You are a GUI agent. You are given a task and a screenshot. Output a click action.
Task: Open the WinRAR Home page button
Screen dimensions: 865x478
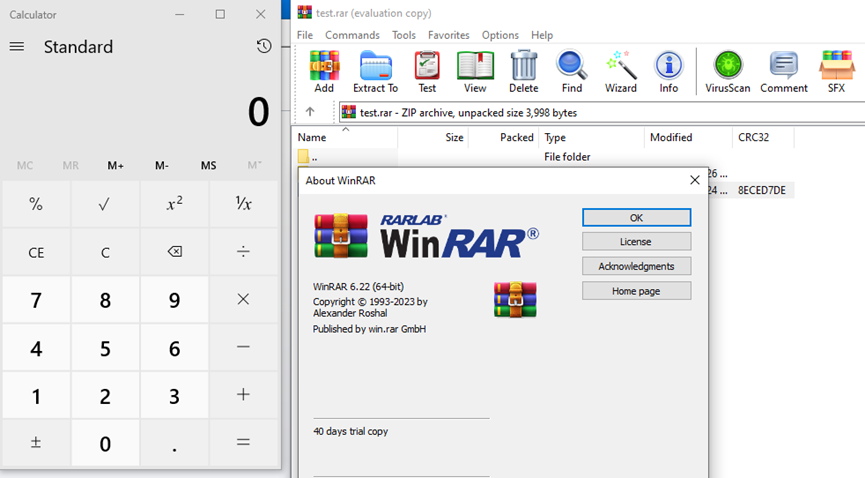coord(636,291)
